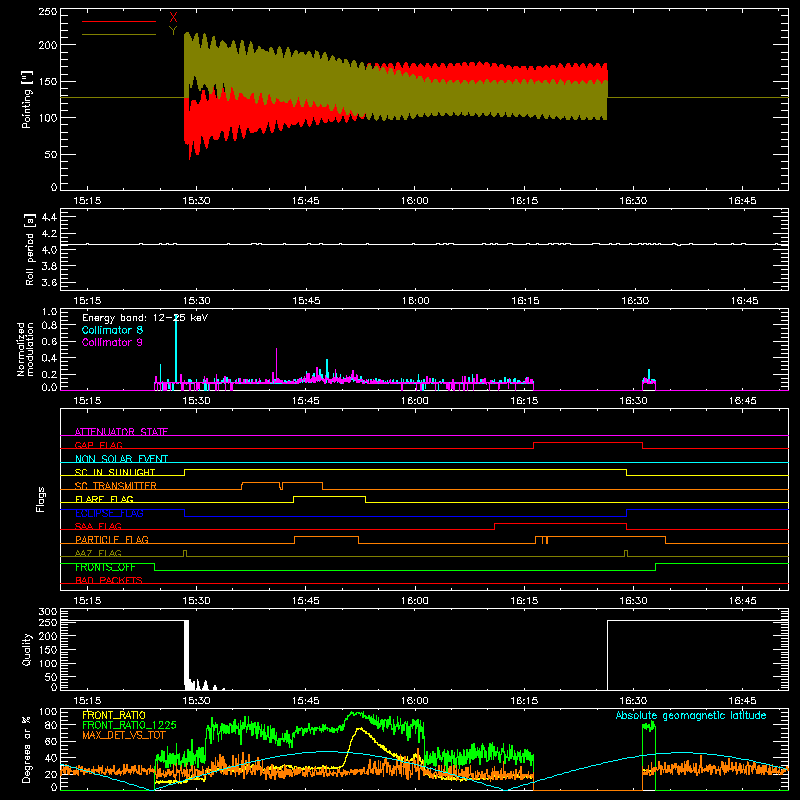Click the GAP_FLAG label
The image size is (800, 800).
(98, 445)
